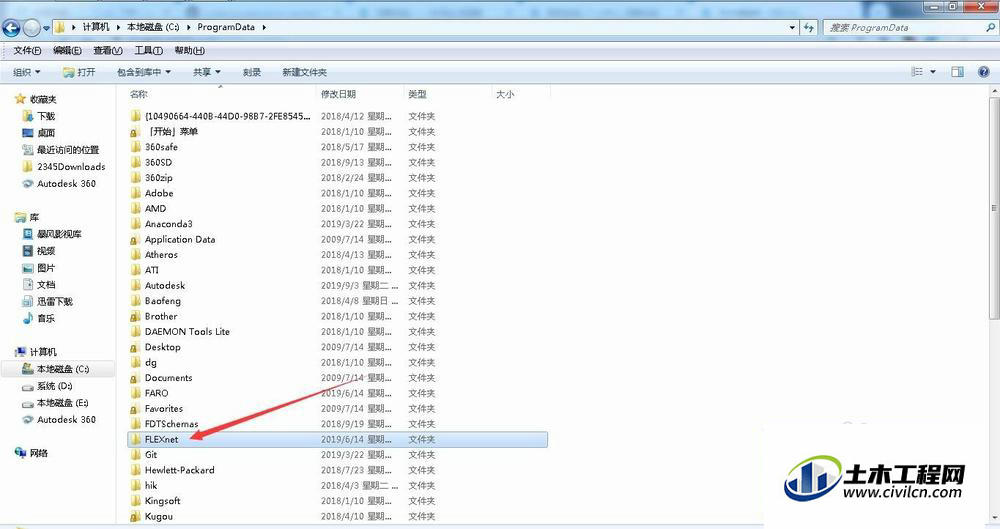Open 暴风影视库 library
This screenshot has height=529, width=1000.
click(x=59, y=234)
